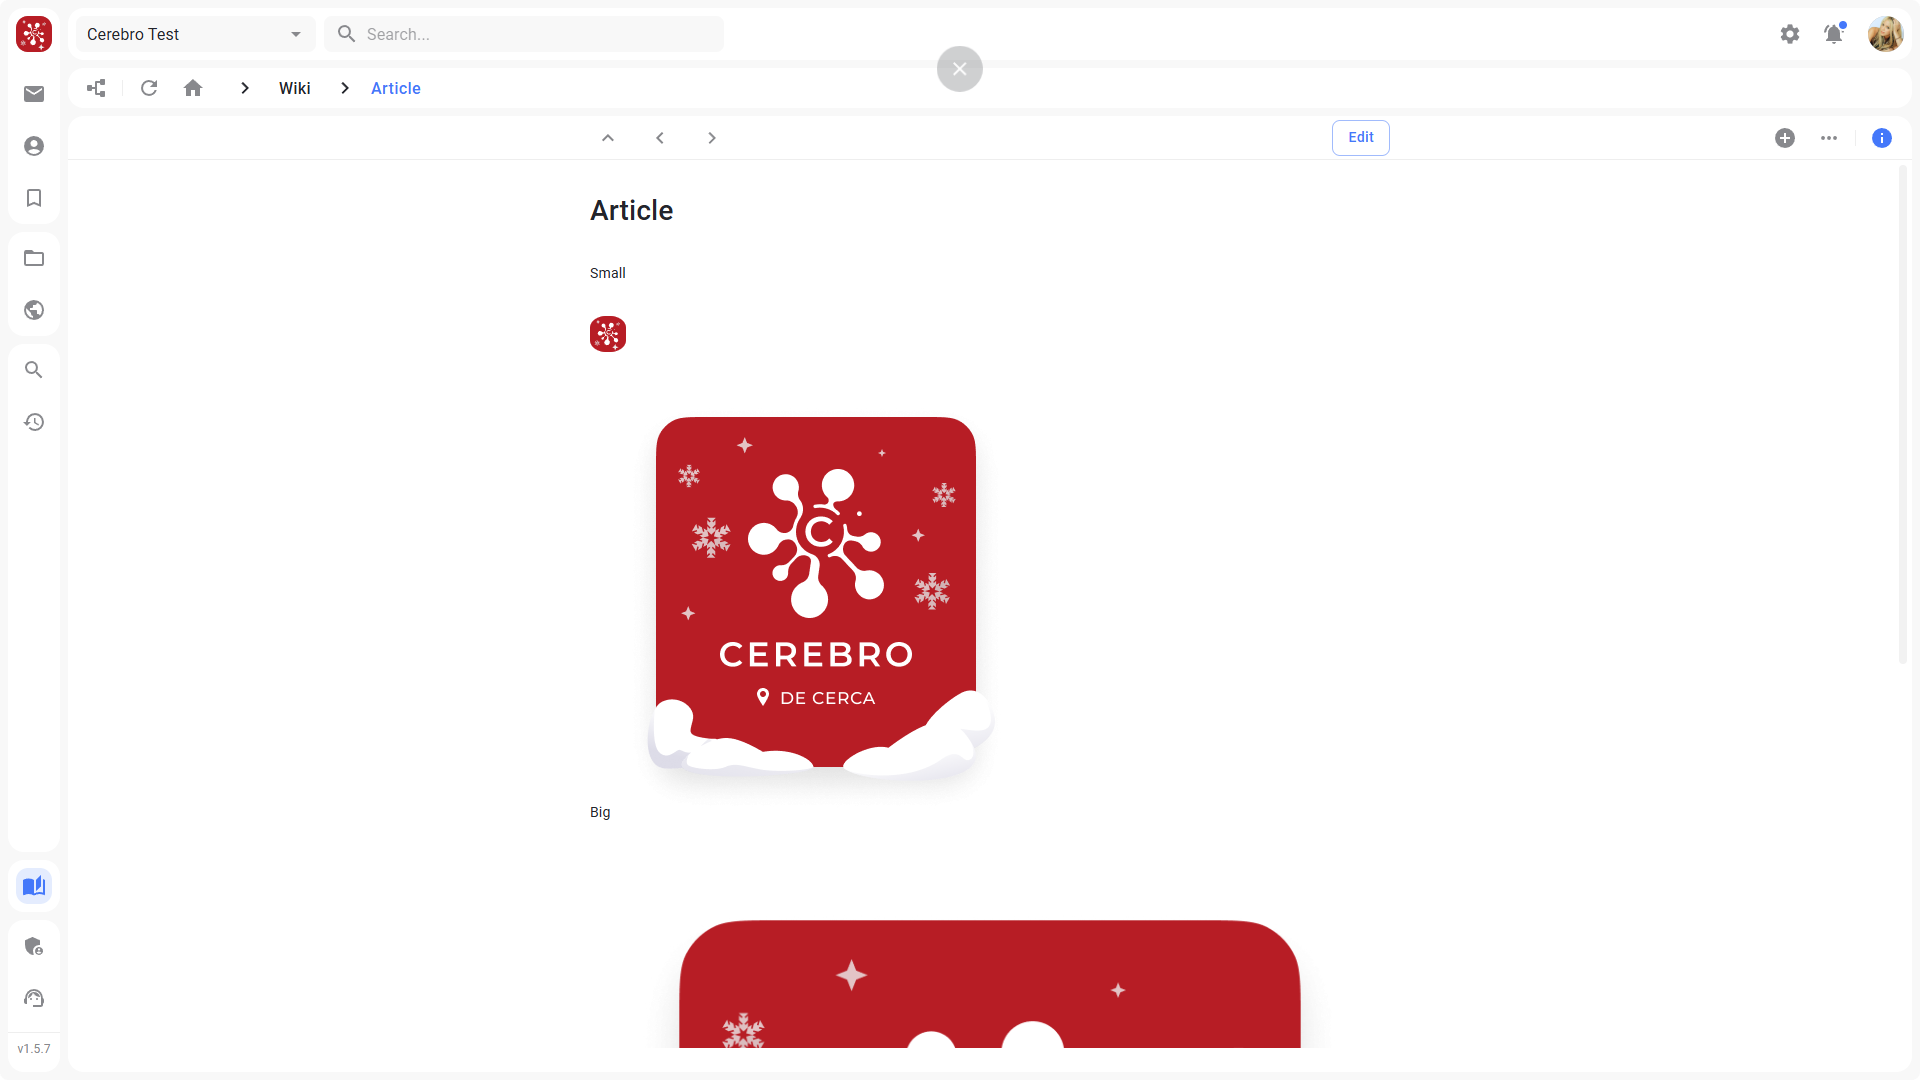
Task: Open the support headset sidebar icon
Action: [34, 998]
